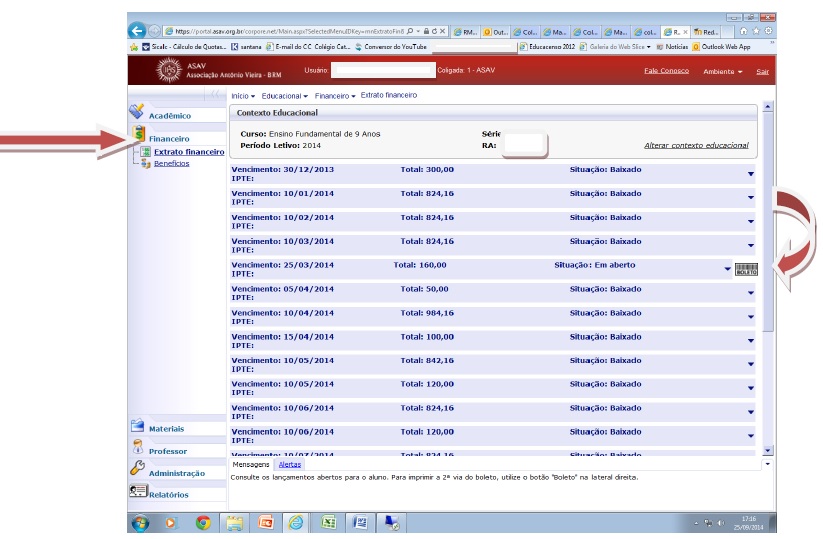823x539 pixels.
Task: Open the Ambiente dropdown in header
Action: point(723,71)
